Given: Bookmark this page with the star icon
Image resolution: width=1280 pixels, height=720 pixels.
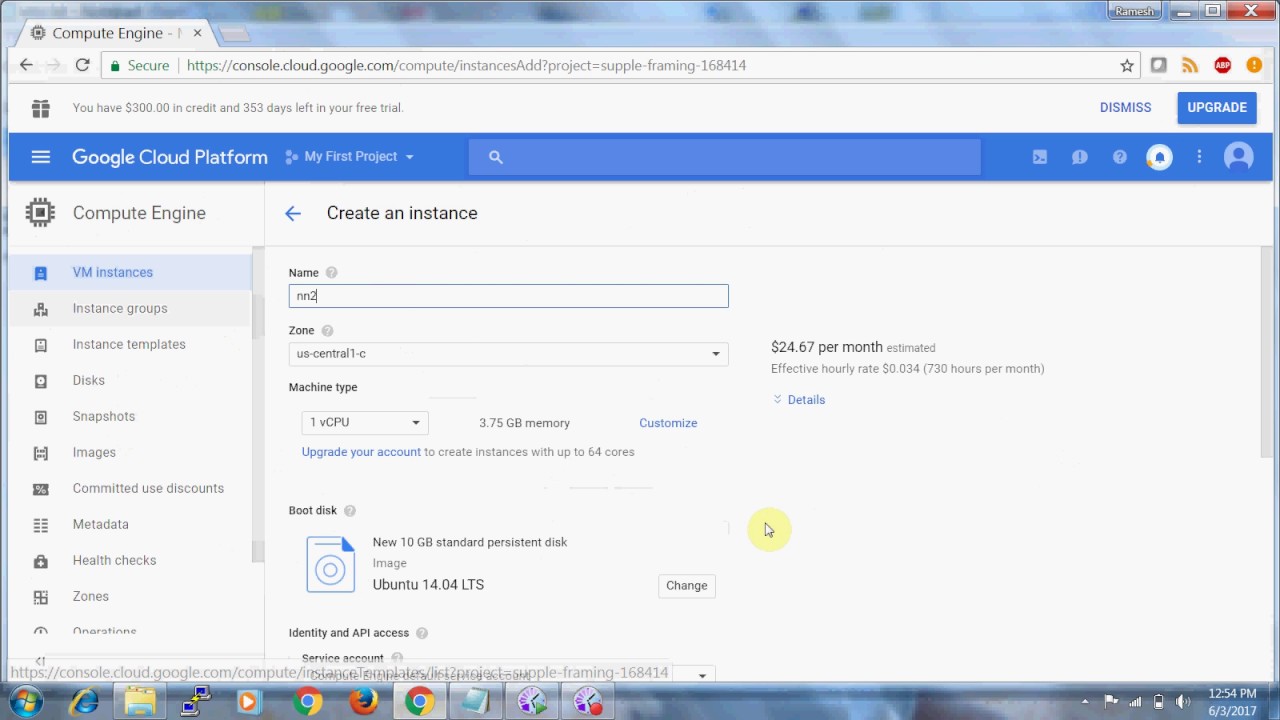Looking at the screenshot, I should [x=1127, y=65].
